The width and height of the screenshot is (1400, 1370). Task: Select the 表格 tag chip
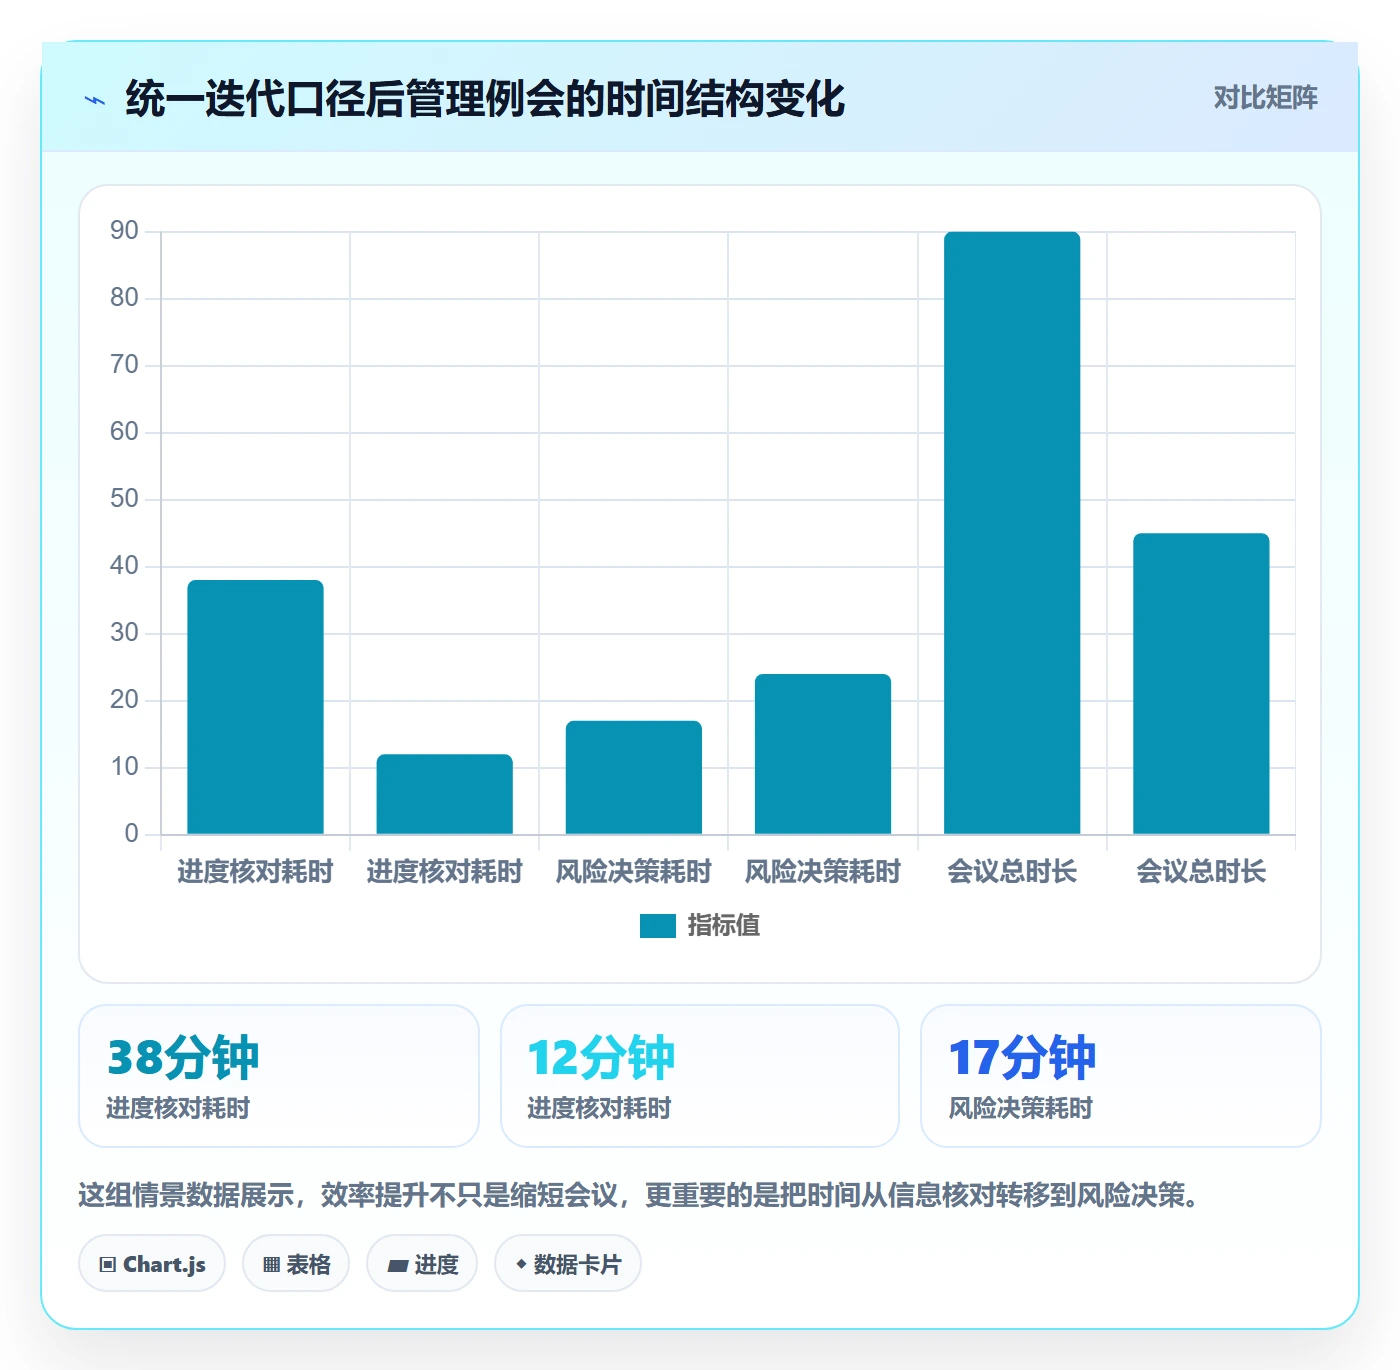point(296,1264)
